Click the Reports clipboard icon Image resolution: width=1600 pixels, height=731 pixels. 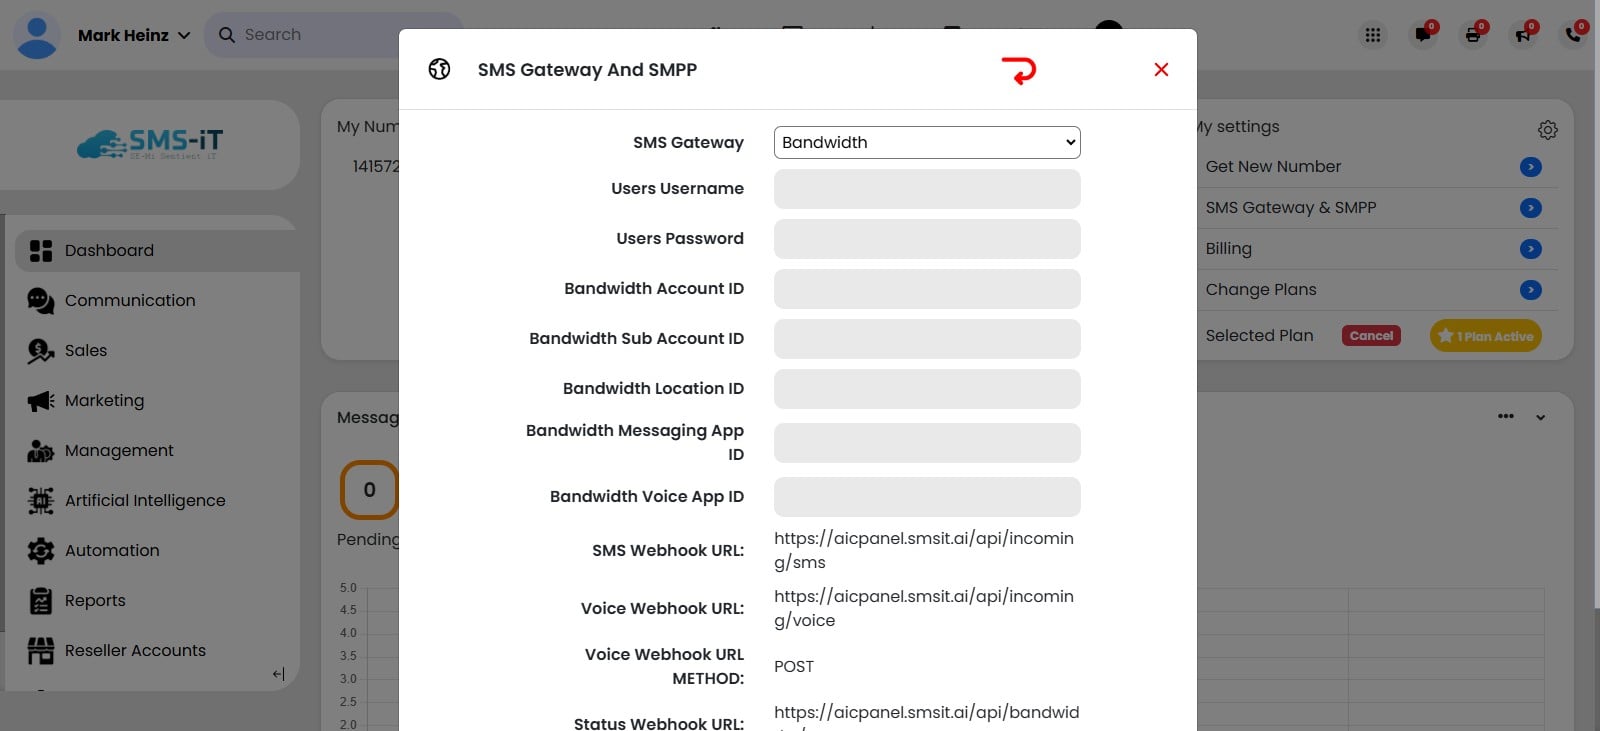tap(41, 601)
